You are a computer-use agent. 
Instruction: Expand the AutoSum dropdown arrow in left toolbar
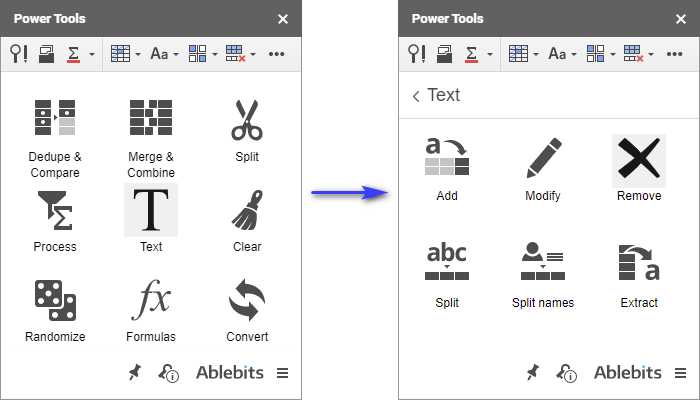[92, 54]
